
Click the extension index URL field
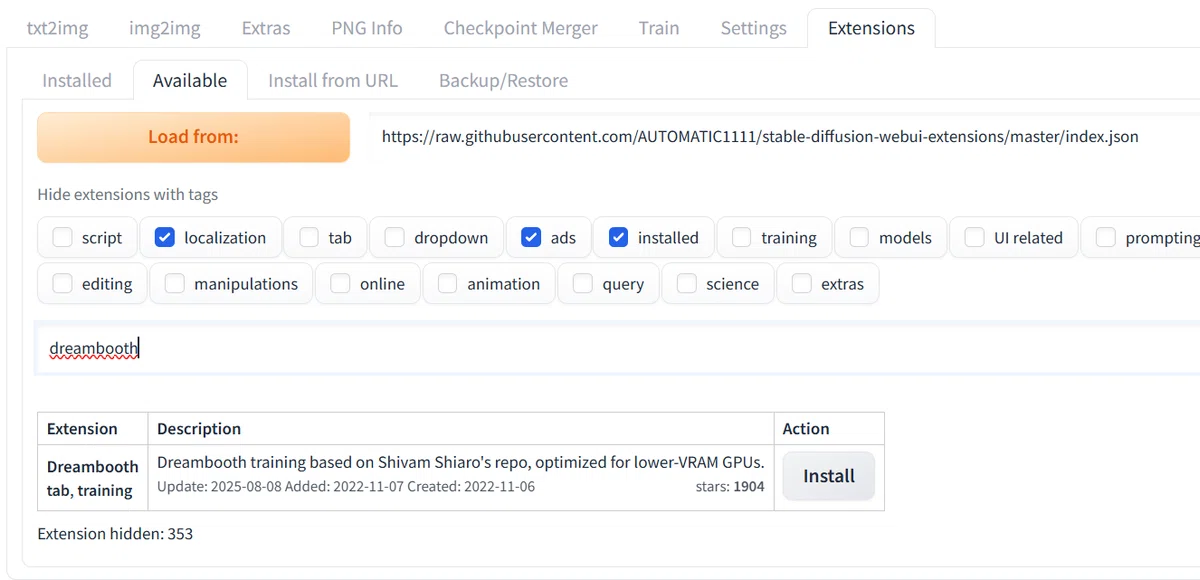pyautogui.click(x=785, y=137)
